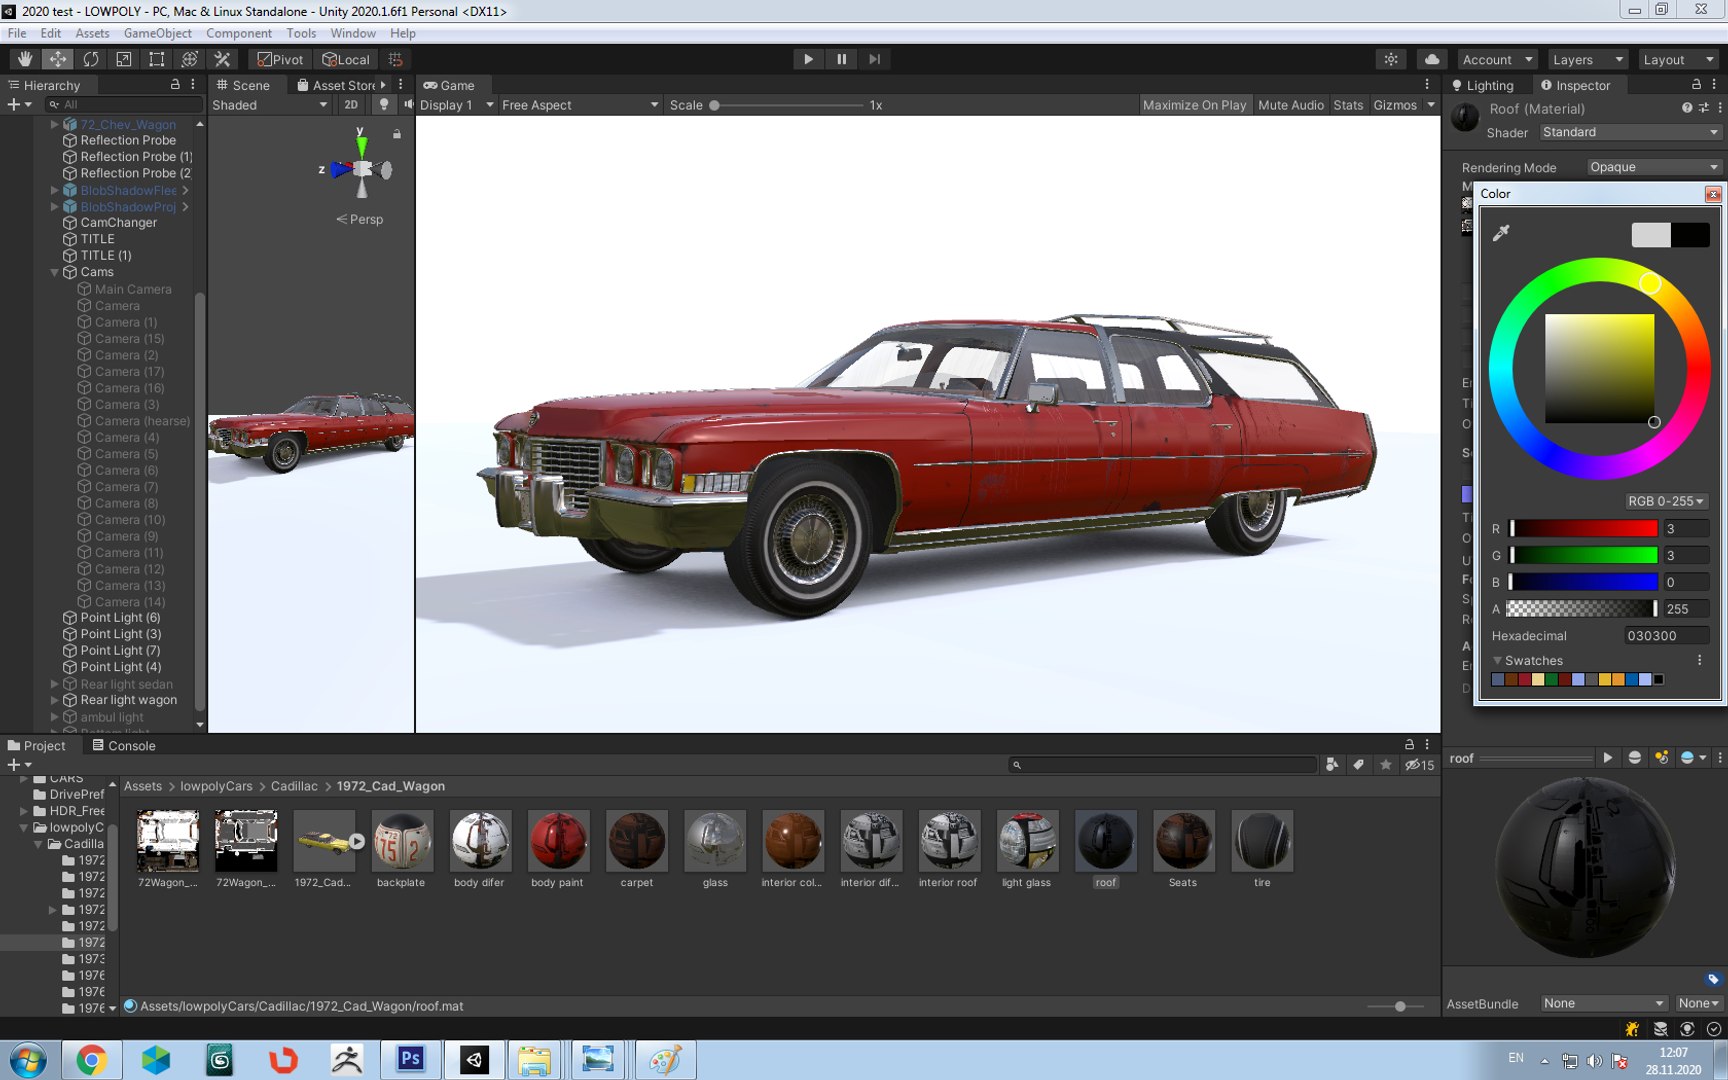Open the GameObject menu

[x=157, y=33]
